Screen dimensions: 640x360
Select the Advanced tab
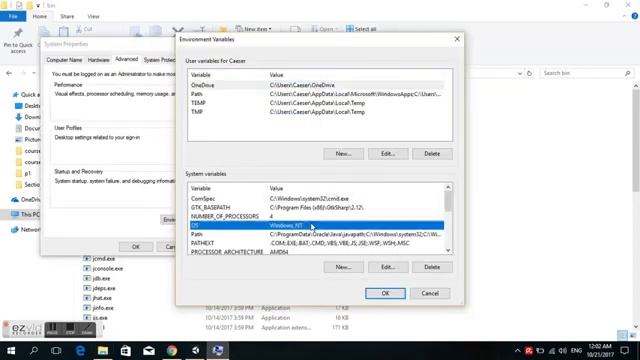click(127, 59)
